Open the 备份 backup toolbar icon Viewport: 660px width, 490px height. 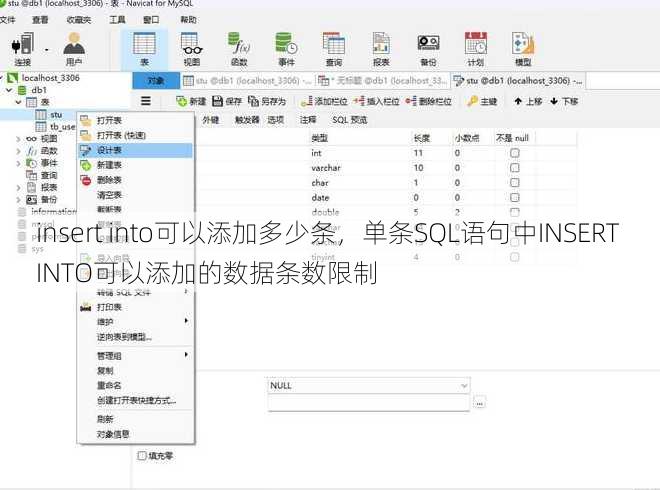pos(428,49)
